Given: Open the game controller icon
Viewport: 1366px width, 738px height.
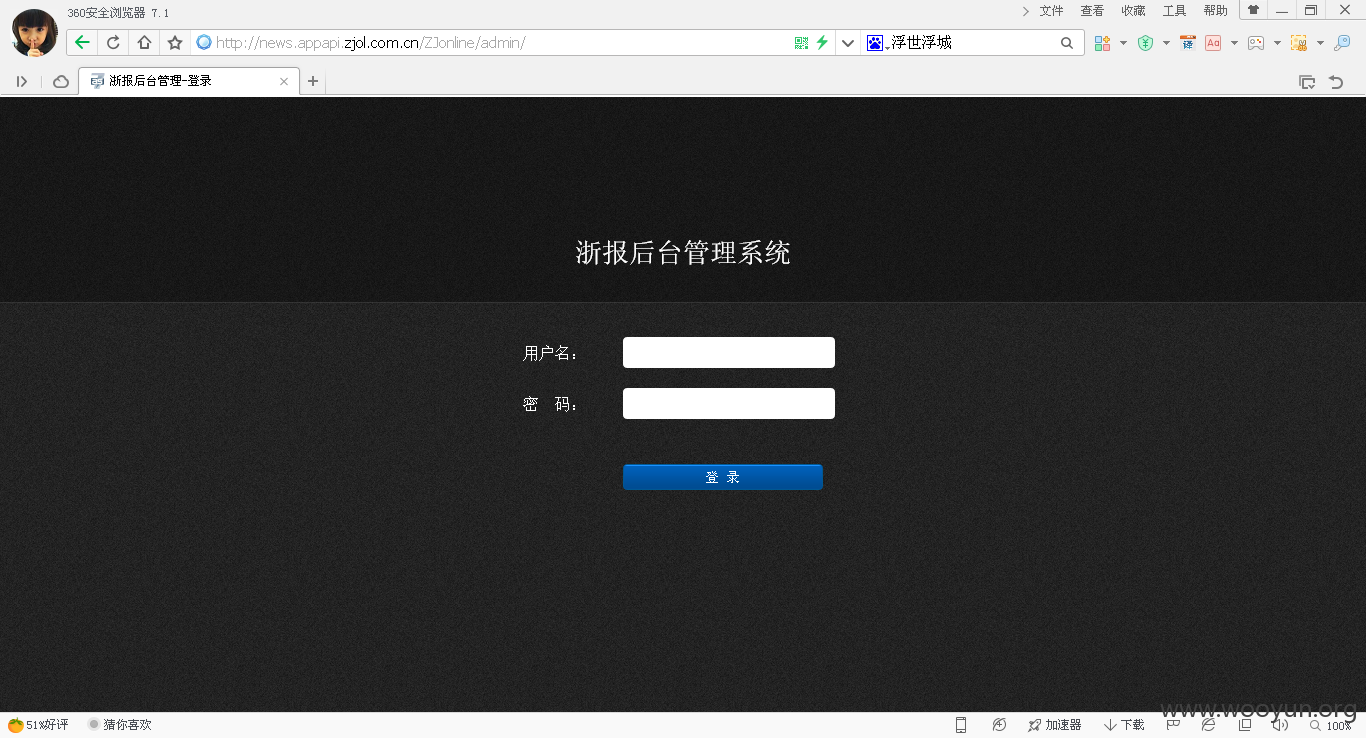Looking at the screenshot, I should click(x=1256, y=43).
